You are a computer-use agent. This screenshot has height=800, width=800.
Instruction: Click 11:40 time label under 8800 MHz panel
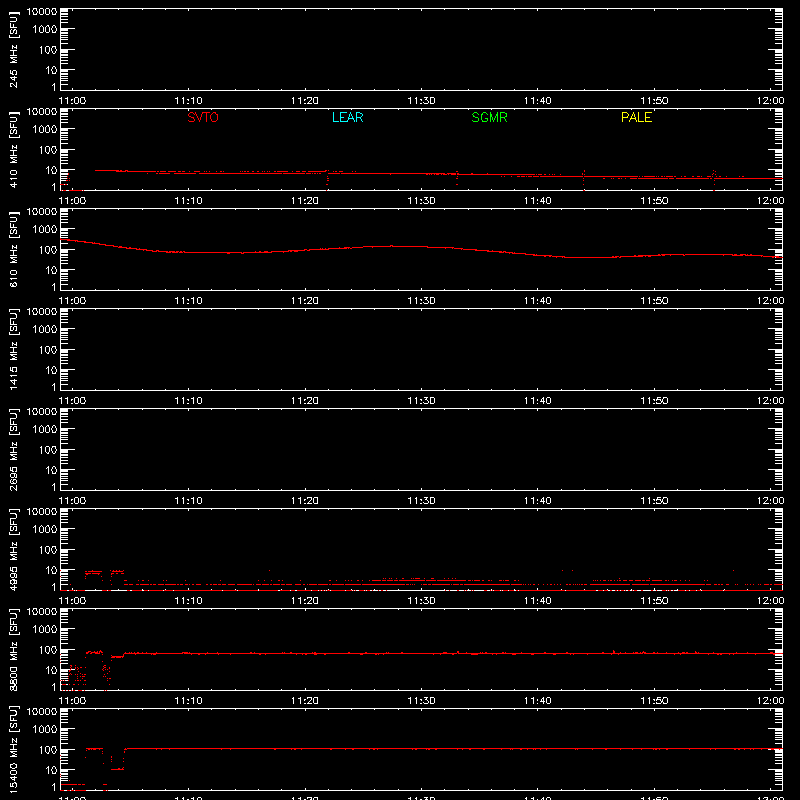[x=538, y=701]
